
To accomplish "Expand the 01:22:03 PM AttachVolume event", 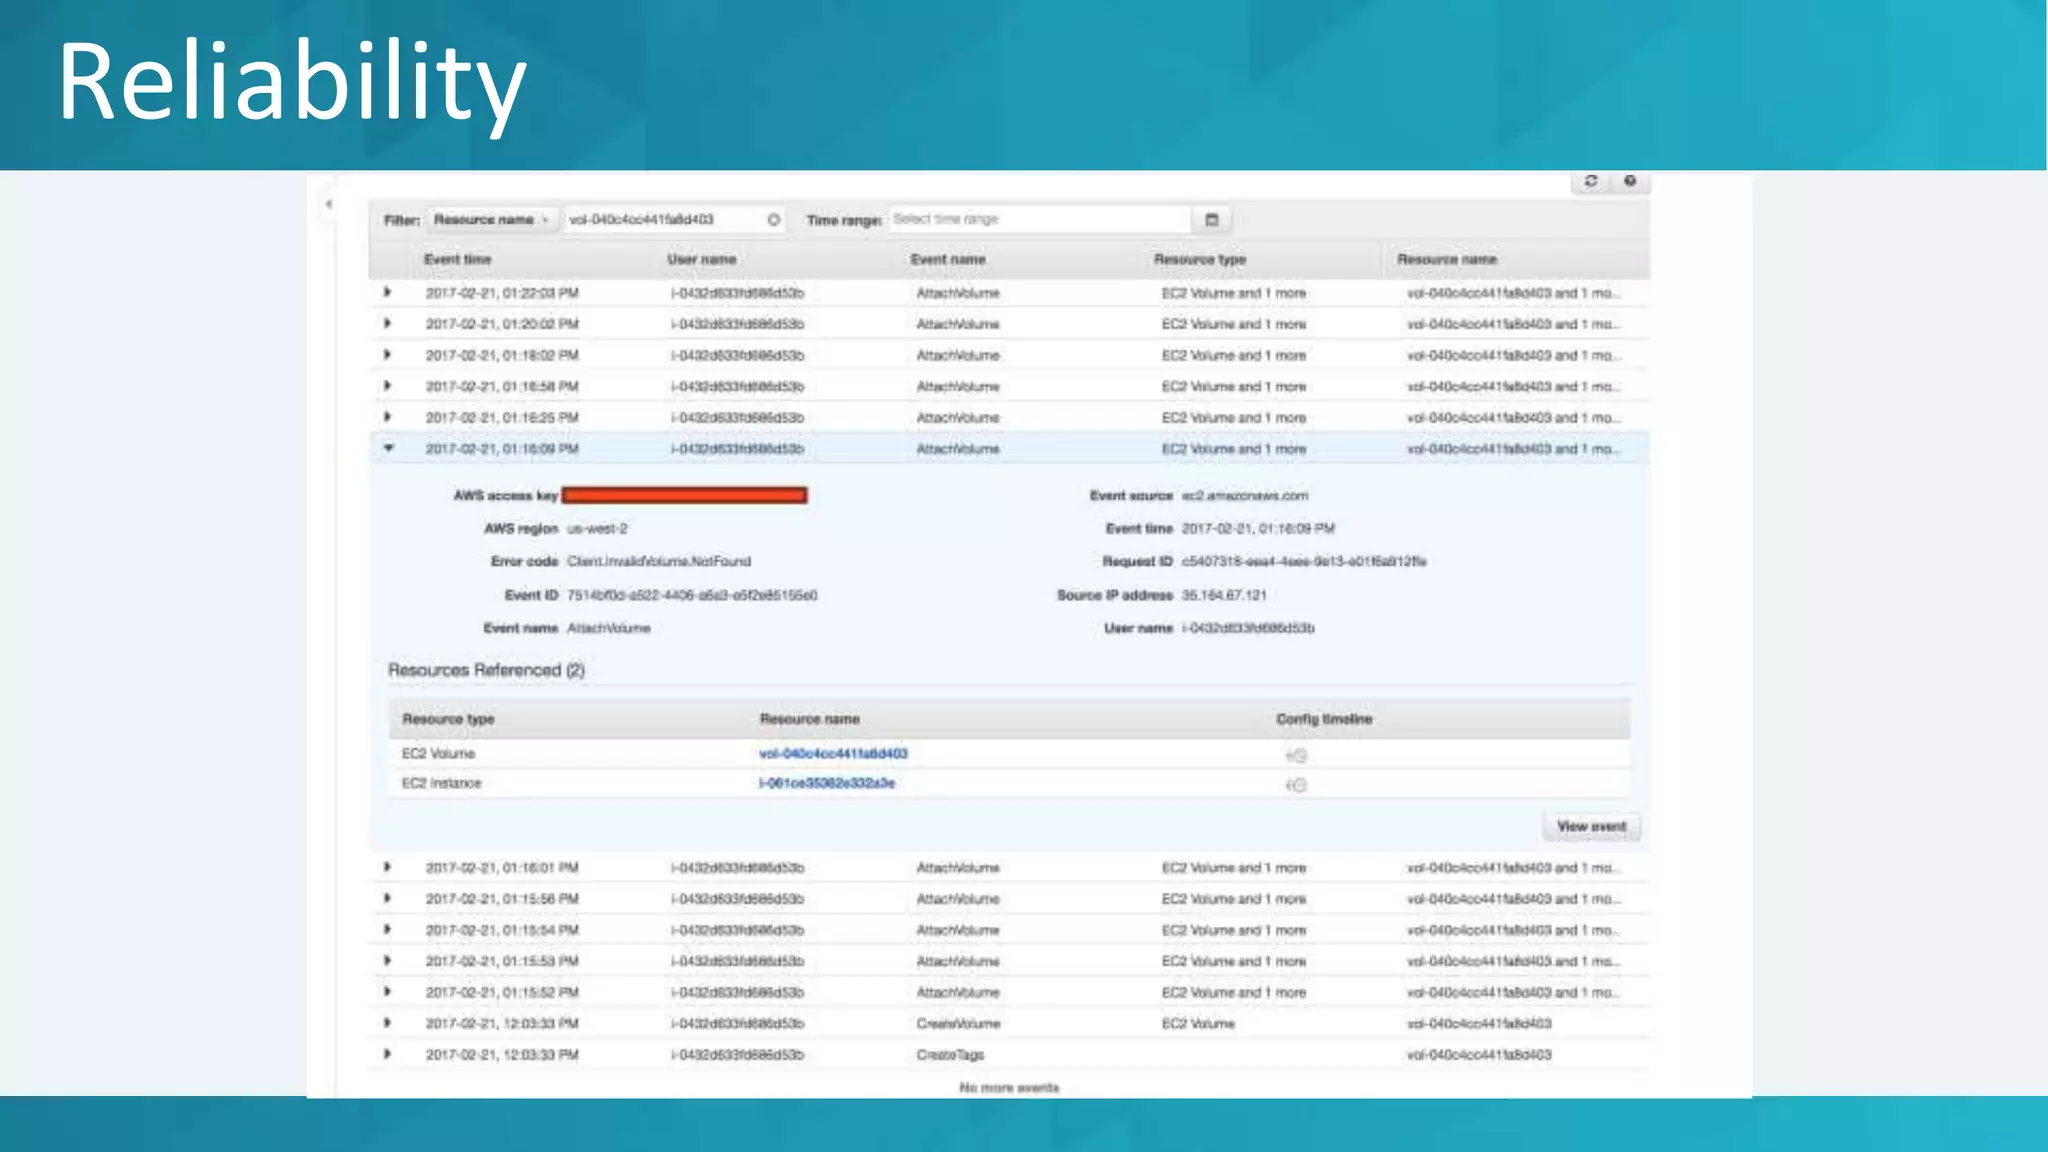I will [x=387, y=293].
